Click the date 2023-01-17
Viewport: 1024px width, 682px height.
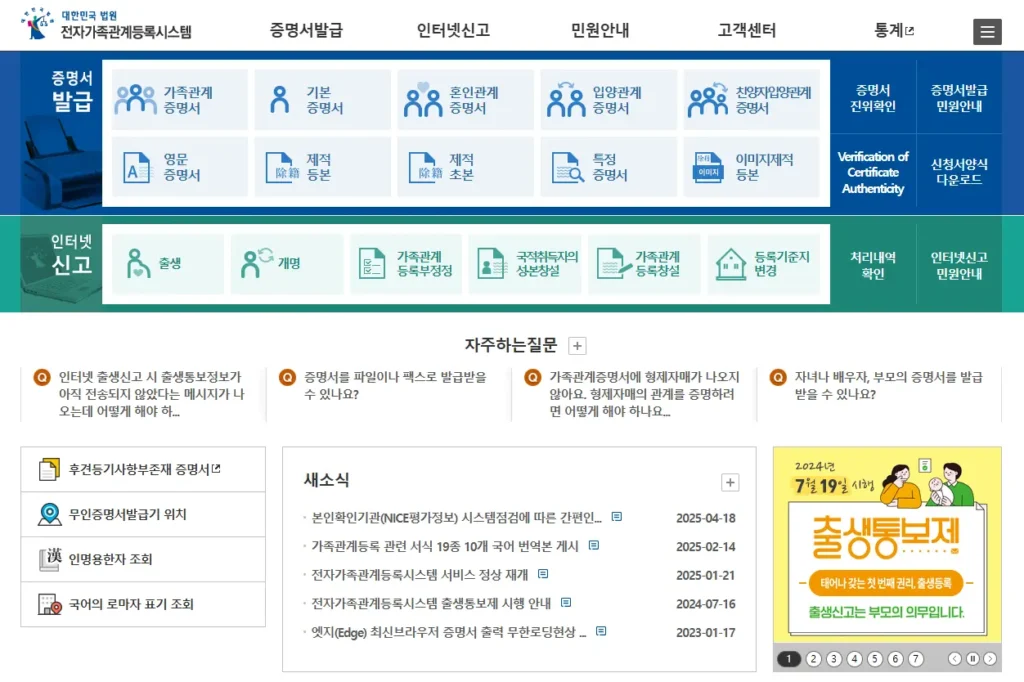705,633
